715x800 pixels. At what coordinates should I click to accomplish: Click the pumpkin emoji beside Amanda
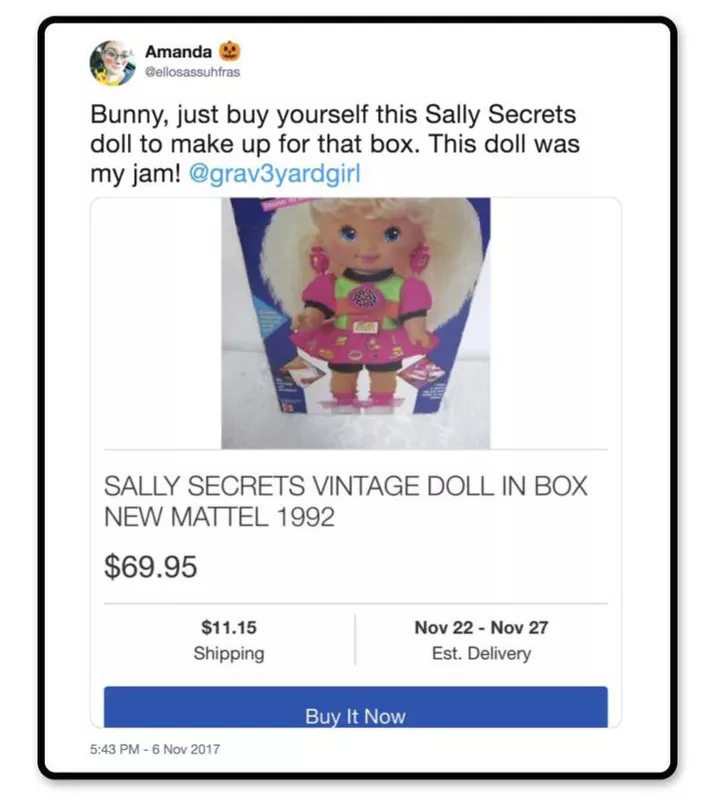229,50
